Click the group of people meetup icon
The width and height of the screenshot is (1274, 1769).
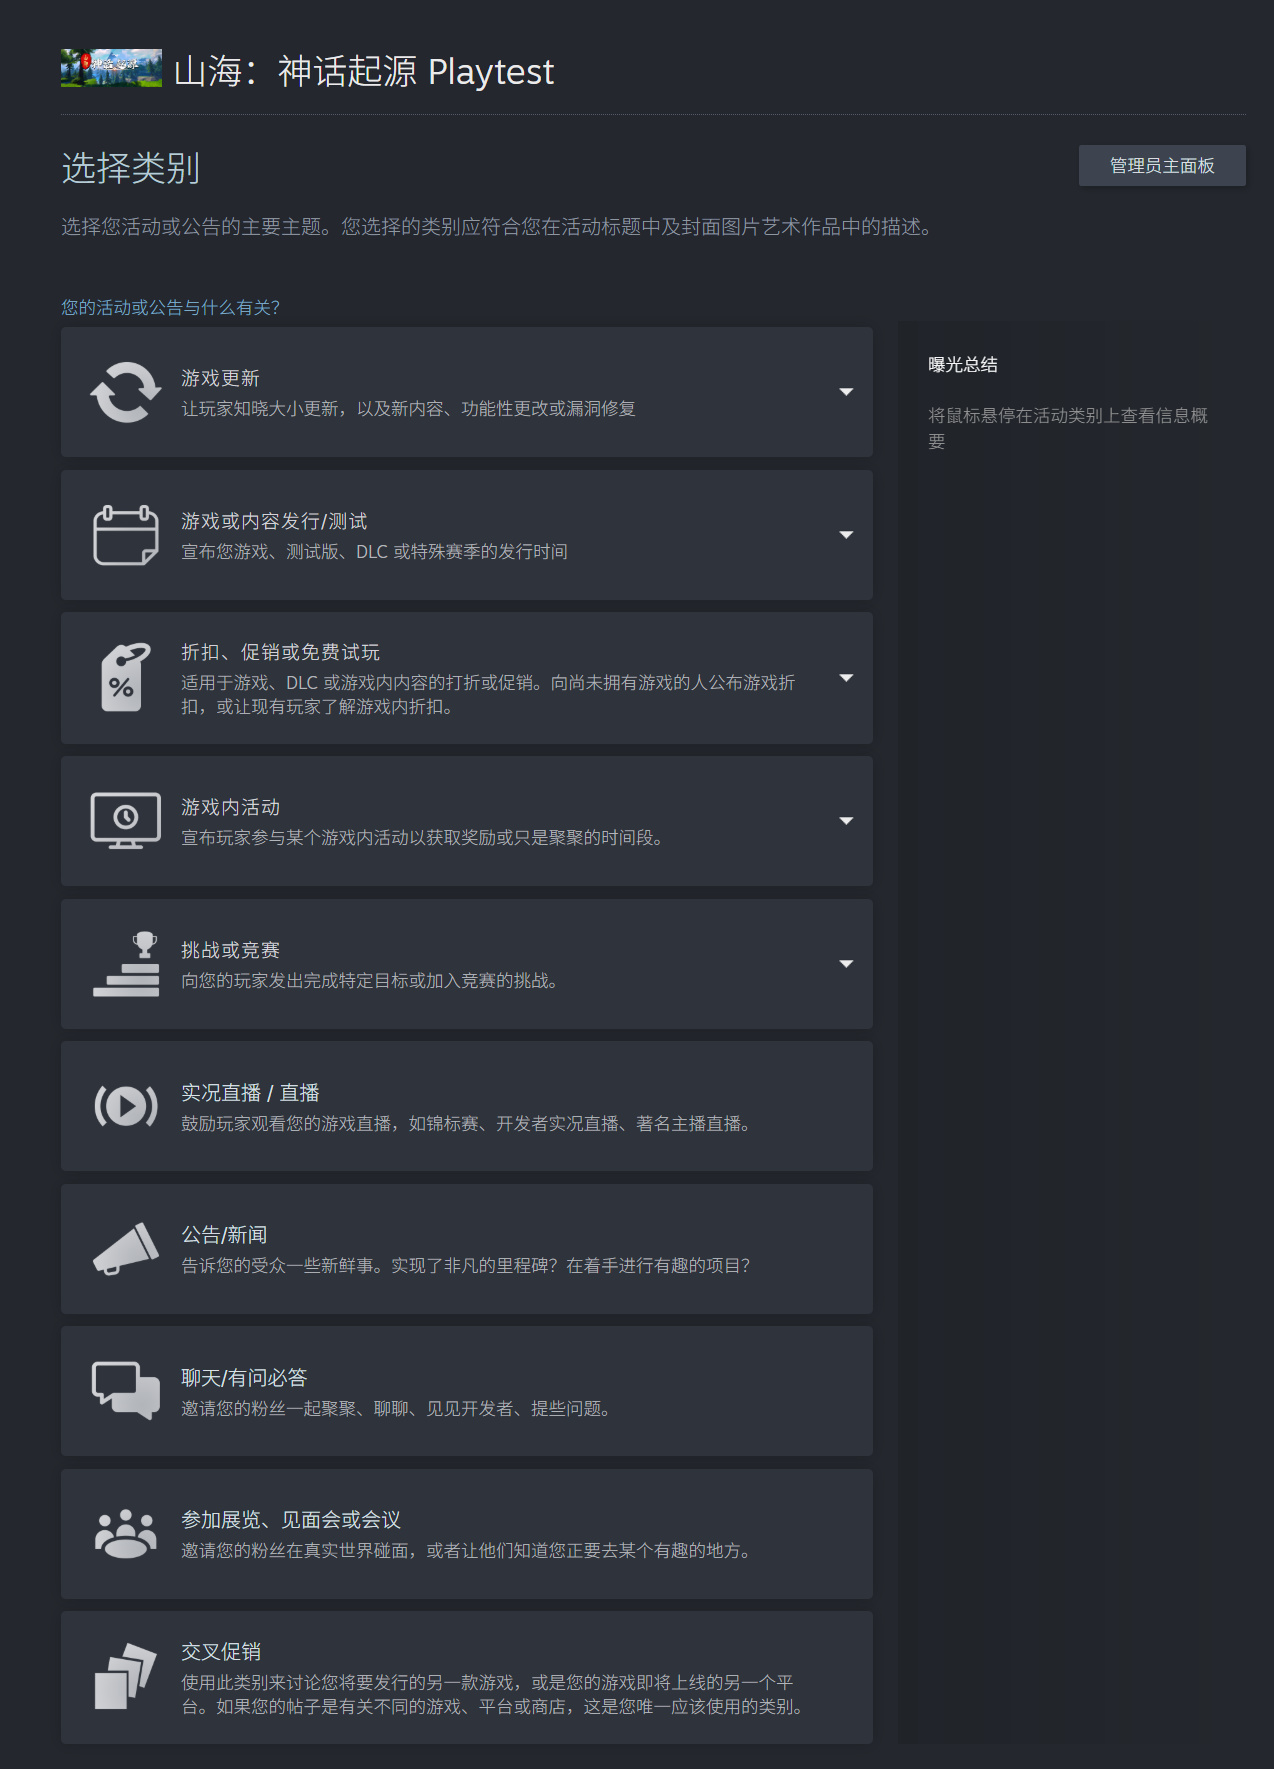pos(126,1534)
